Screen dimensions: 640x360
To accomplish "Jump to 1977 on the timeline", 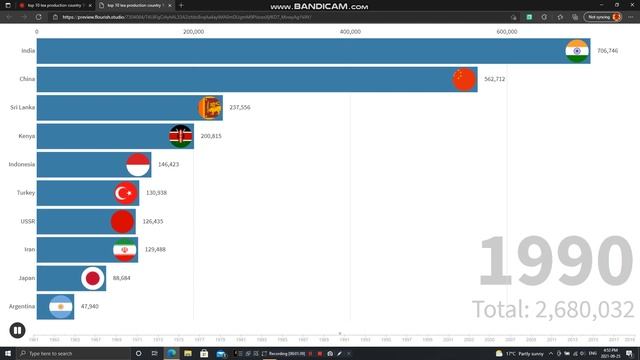I will (x=199, y=340).
